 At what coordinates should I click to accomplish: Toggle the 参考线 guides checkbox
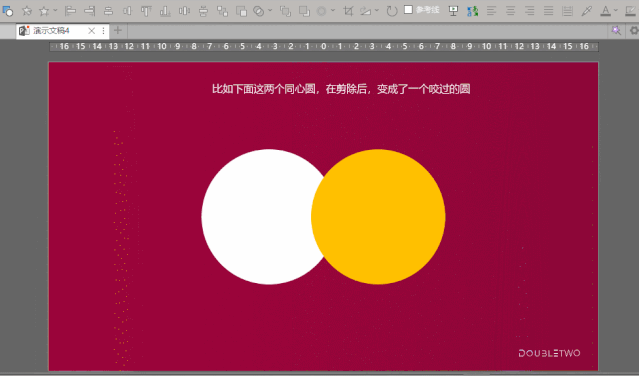[408, 9]
